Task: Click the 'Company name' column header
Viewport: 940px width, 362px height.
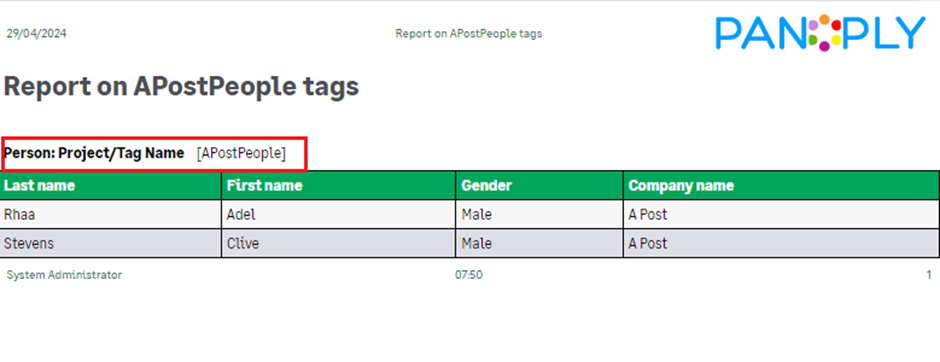Action: point(782,185)
